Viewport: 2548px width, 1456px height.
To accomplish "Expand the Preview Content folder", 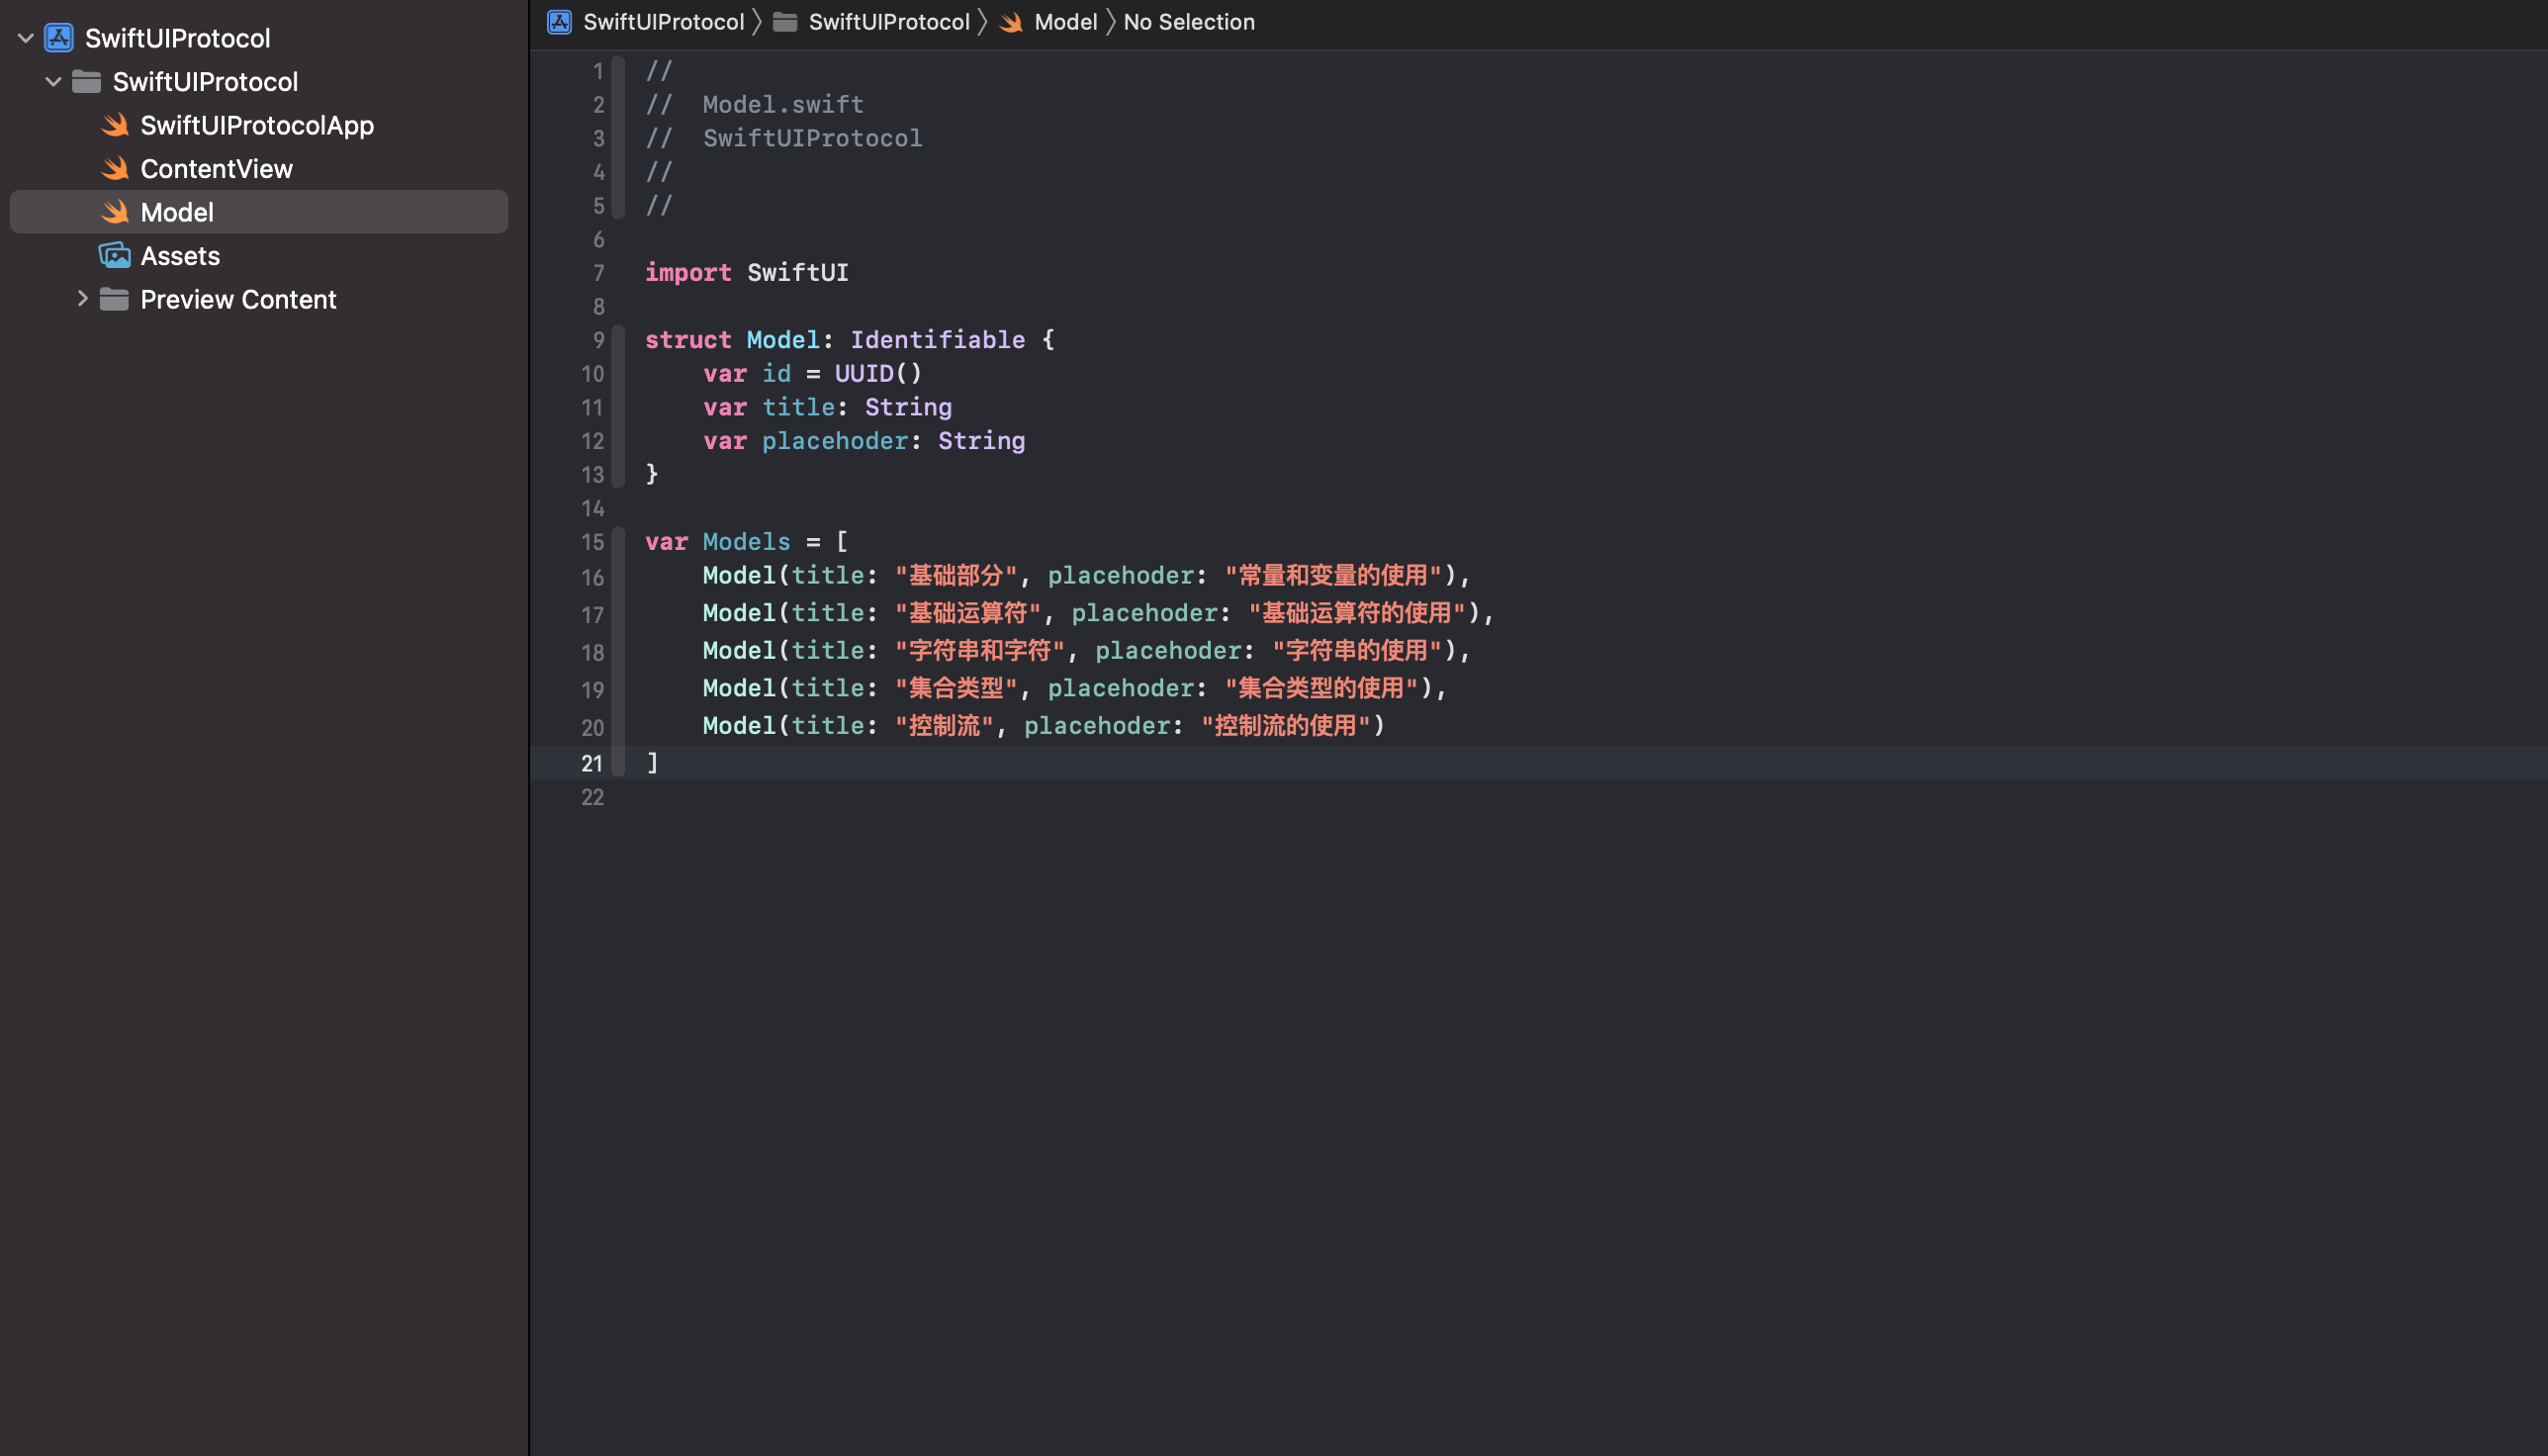I will 82,299.
